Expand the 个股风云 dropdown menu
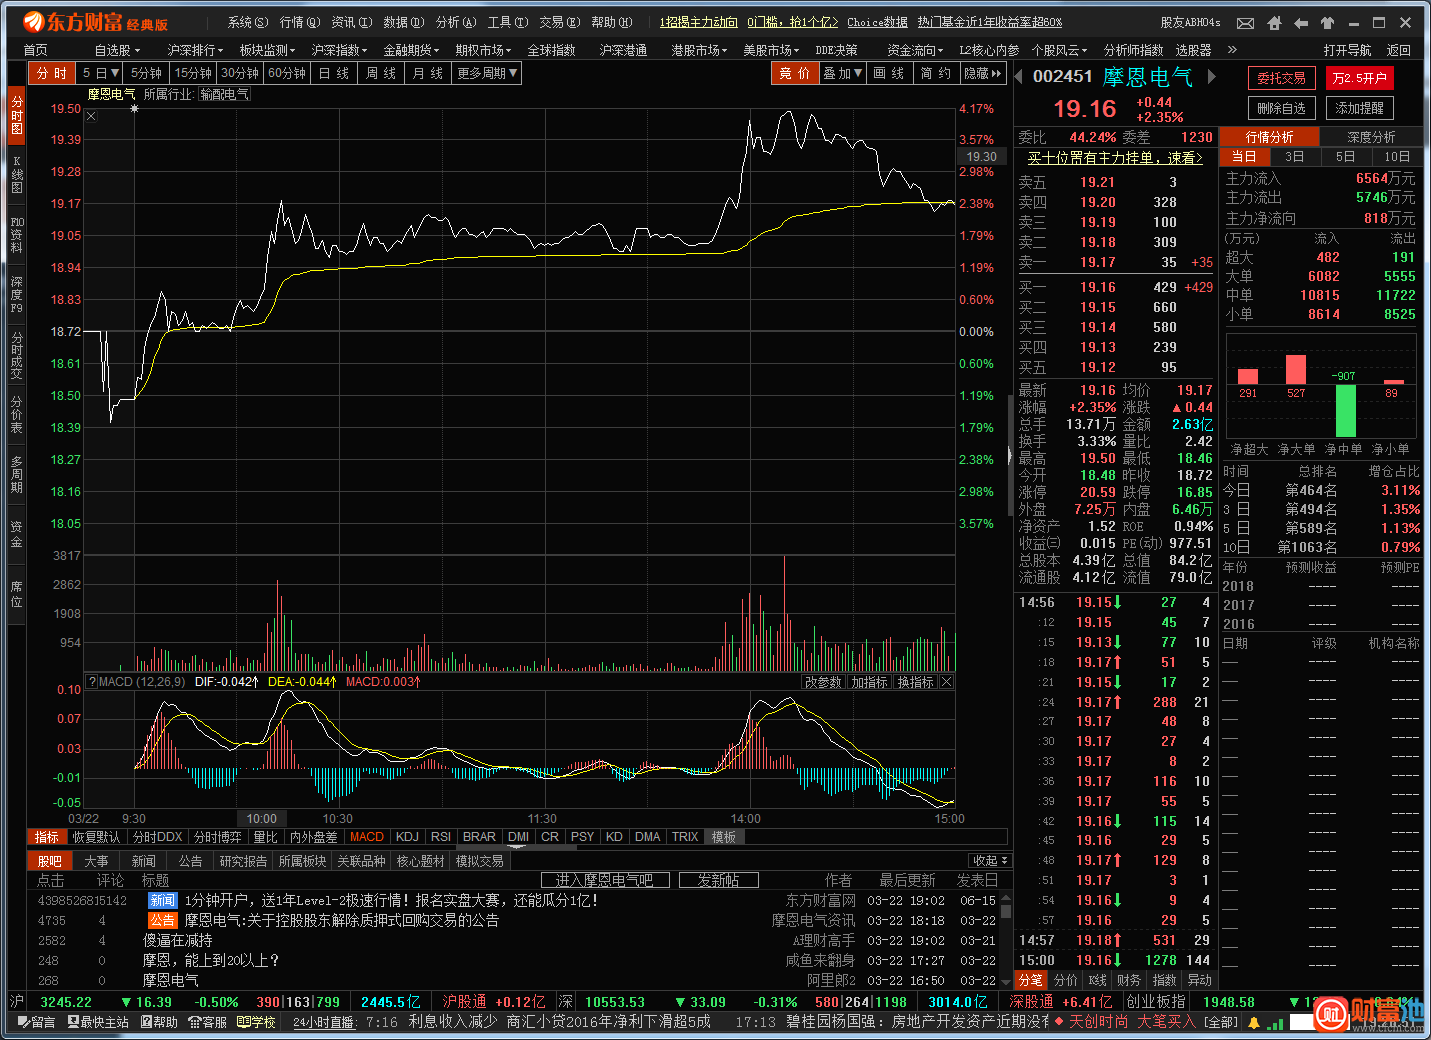The height and width of the screenshot is (1040, 1431). pos(1061,49)
